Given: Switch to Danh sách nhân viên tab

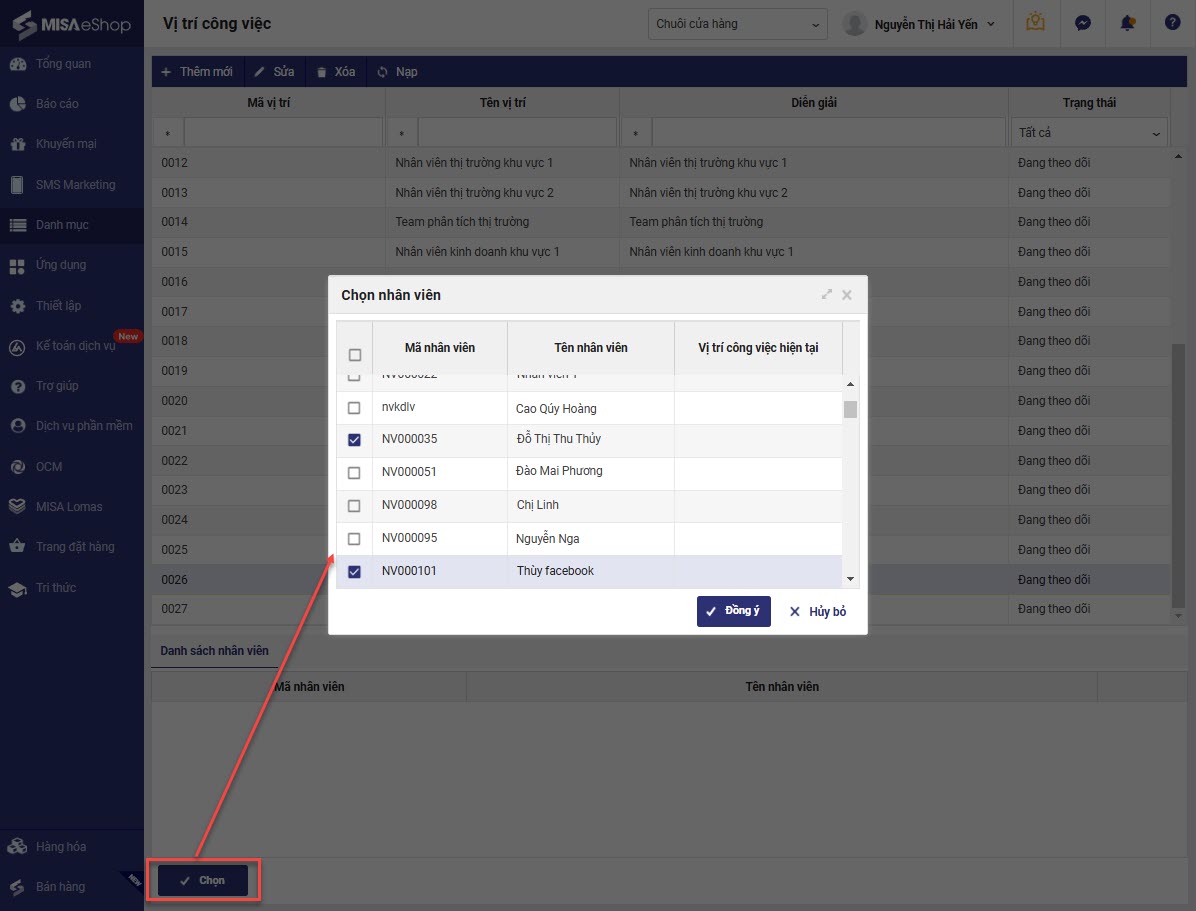Looking at the screenshot, I should click(214, 651).
